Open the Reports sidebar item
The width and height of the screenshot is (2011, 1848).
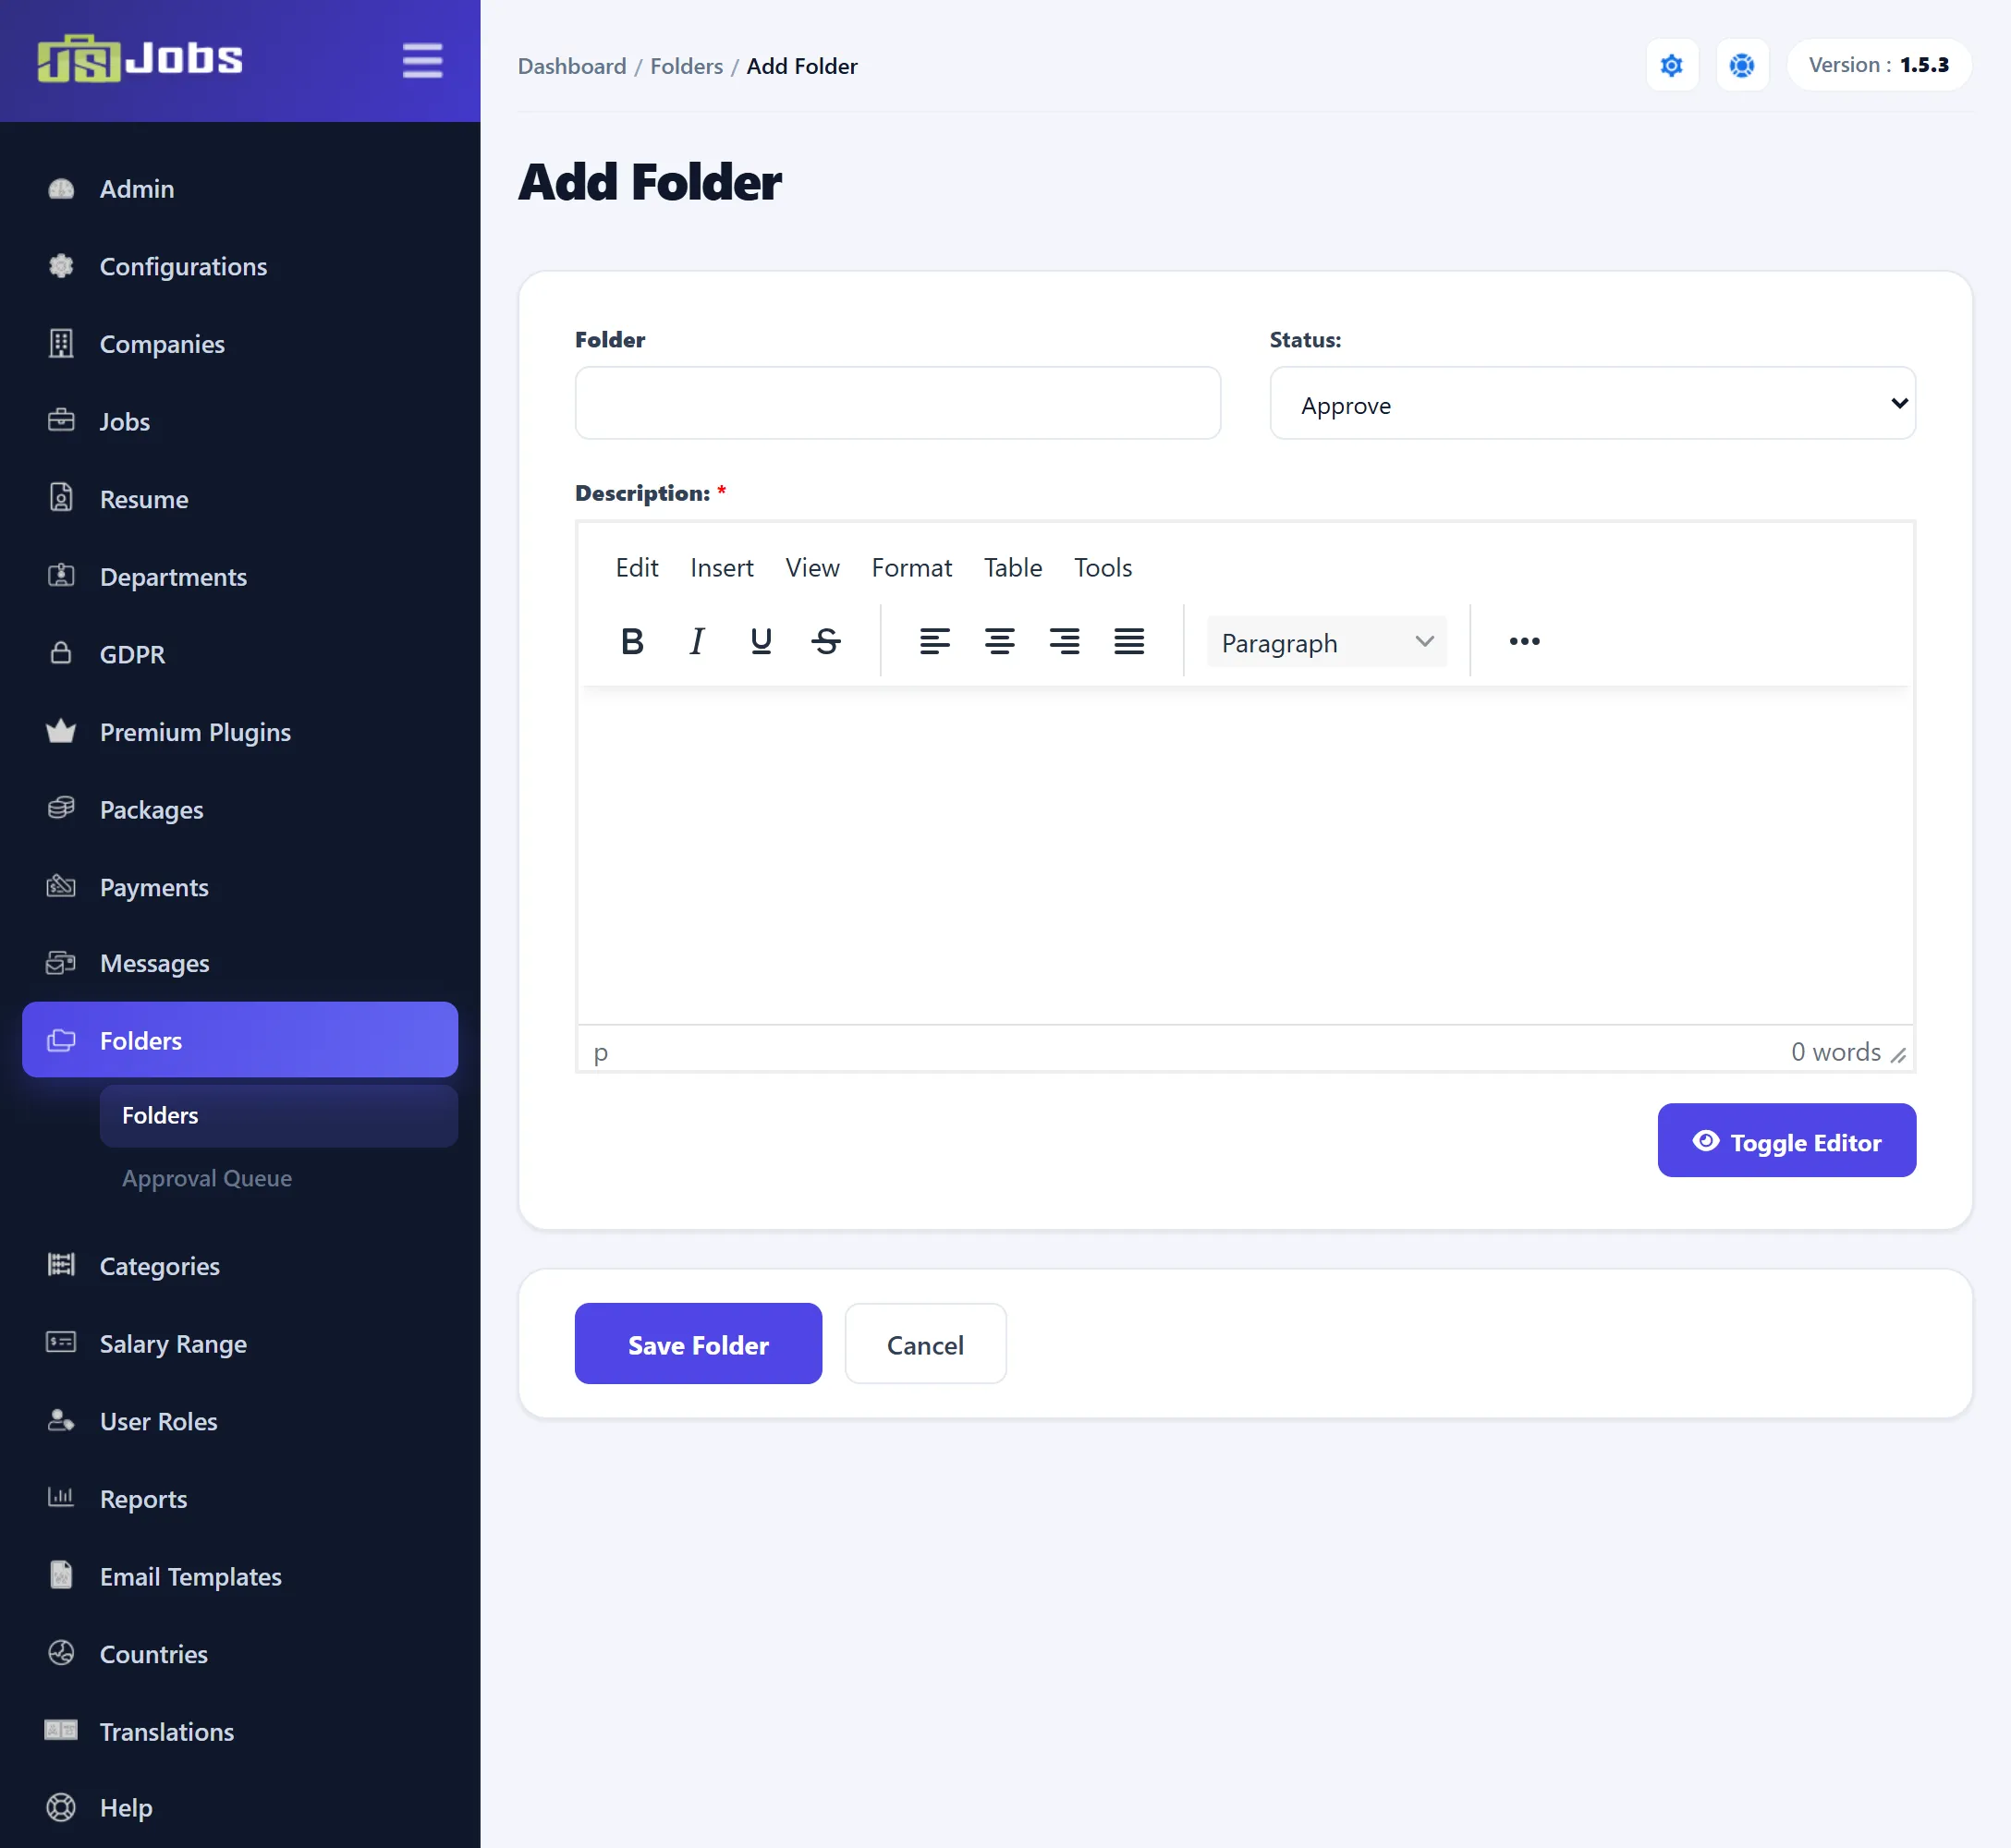click(x=240, y=1498)
